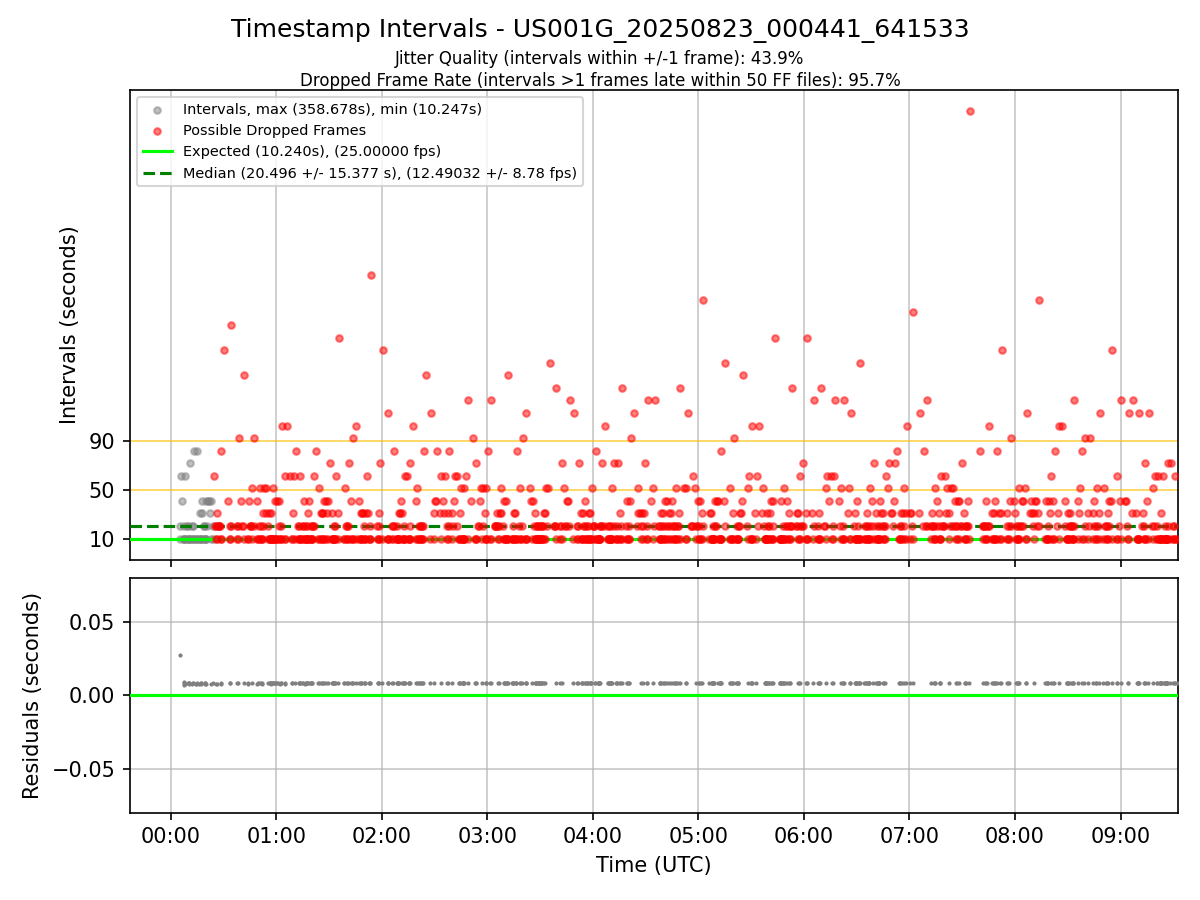Click the legend entry "Intervals, max (358.678s), min (10.247s)"
This screenshot has height=900, width=1200.
333,108
